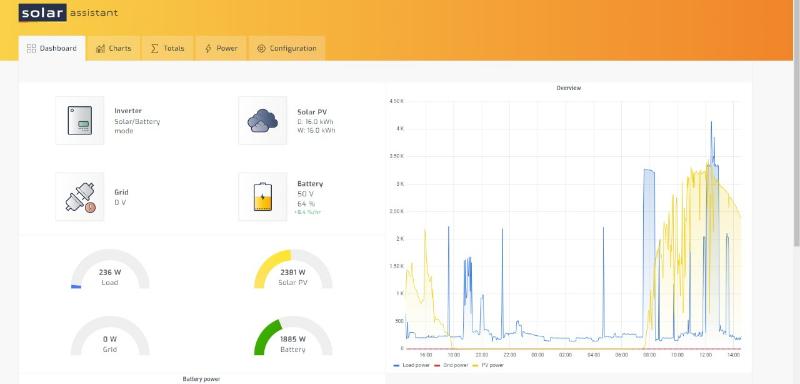Screen dimensions: 800x384
Task: Click the Solar/Battery mode status text
Action: coord(137,126)
